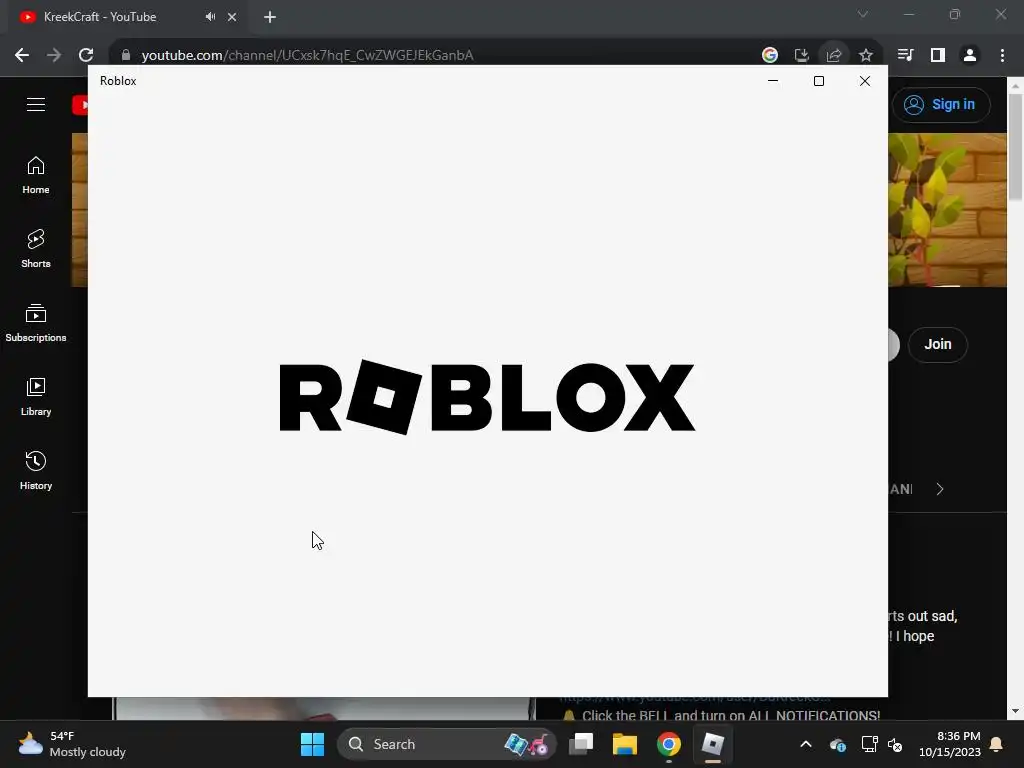This screenshot has height=768, width=1024.
Task: Click the Sign in button on YouTube
Action: pyautogui.click(x=941, y=104)
